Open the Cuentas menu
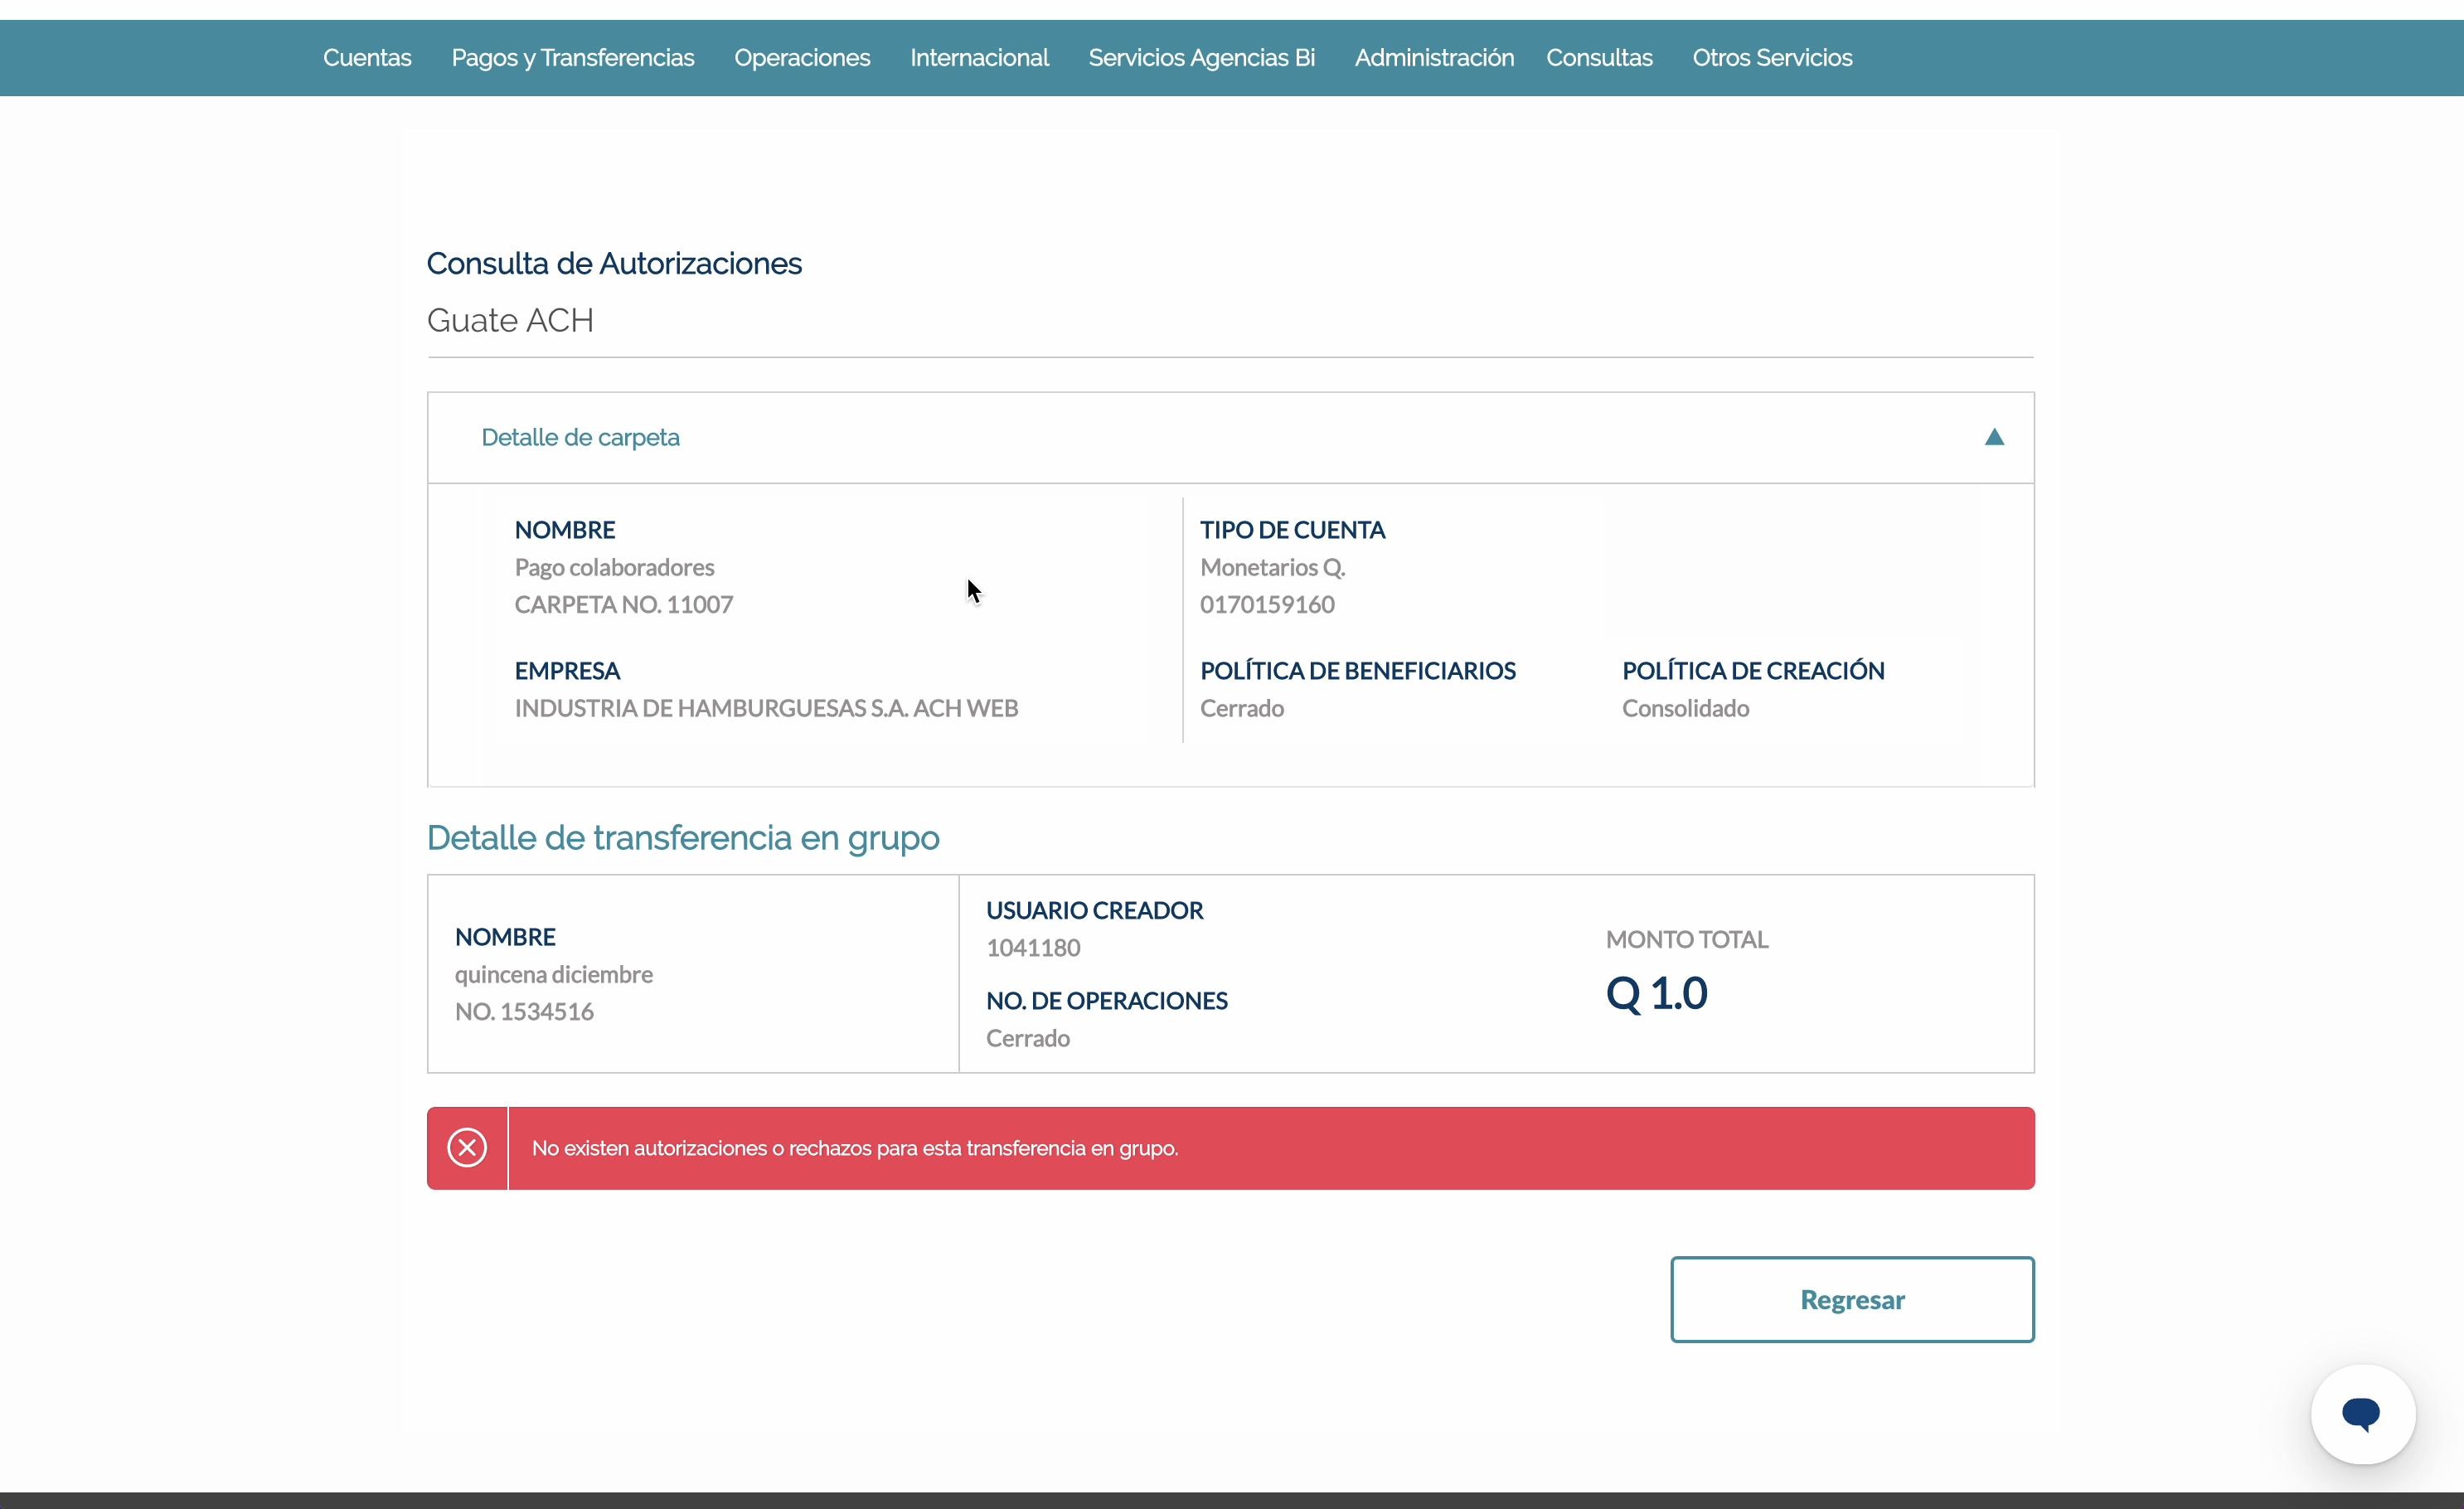Viewport: 2464px width, 1509px height. pyautogui.click(x=367, y=58)
